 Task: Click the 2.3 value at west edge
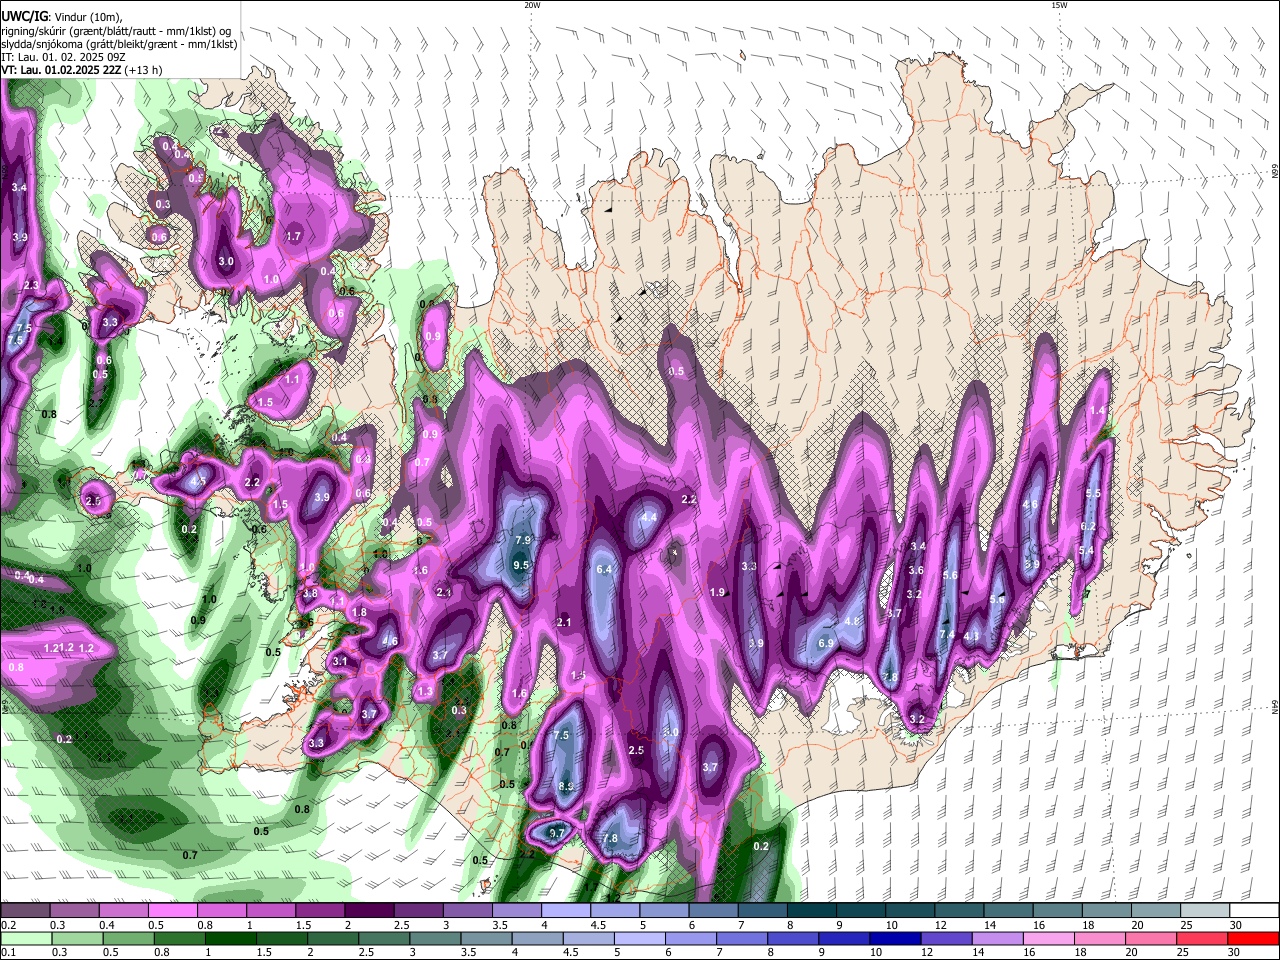(31, 285)
